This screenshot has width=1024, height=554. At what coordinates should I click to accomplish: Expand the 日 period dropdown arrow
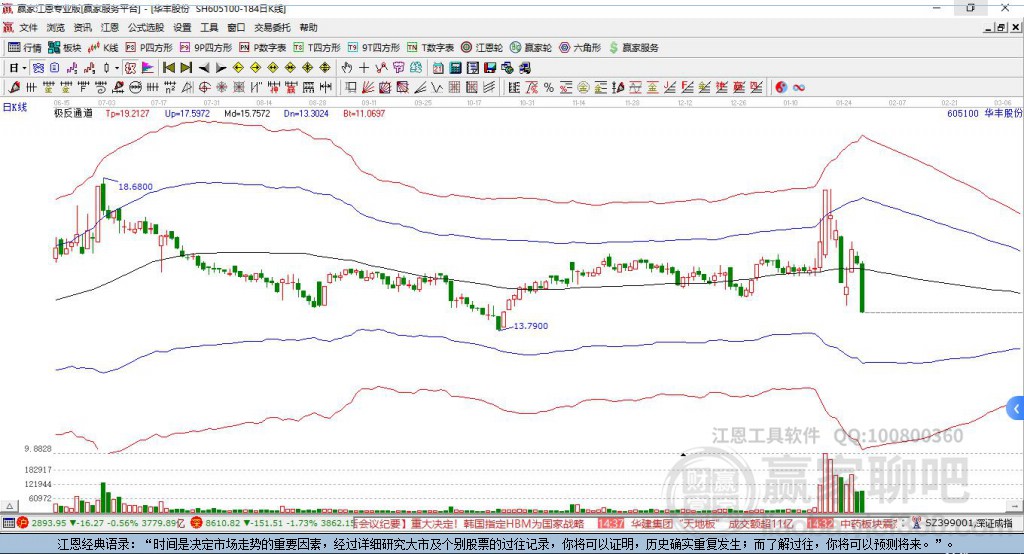point(25,68)
